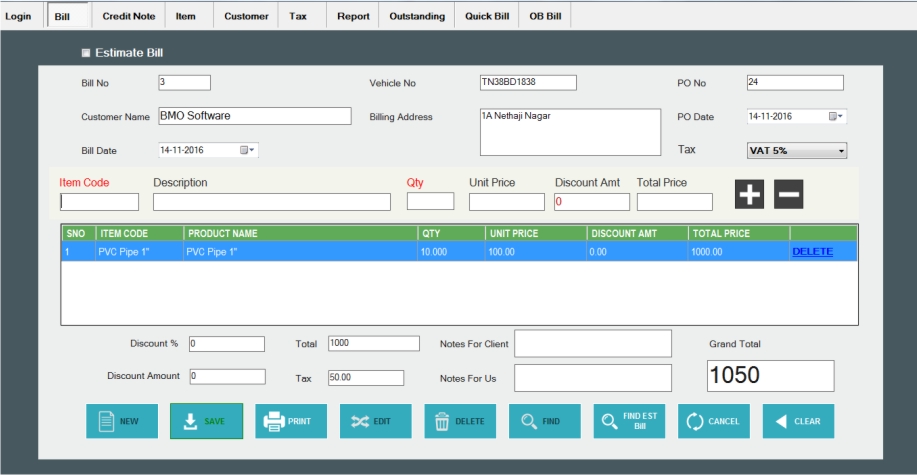Screen dimensions: 917x475
Task: Open the Customer tab
Action: (246, 16)
